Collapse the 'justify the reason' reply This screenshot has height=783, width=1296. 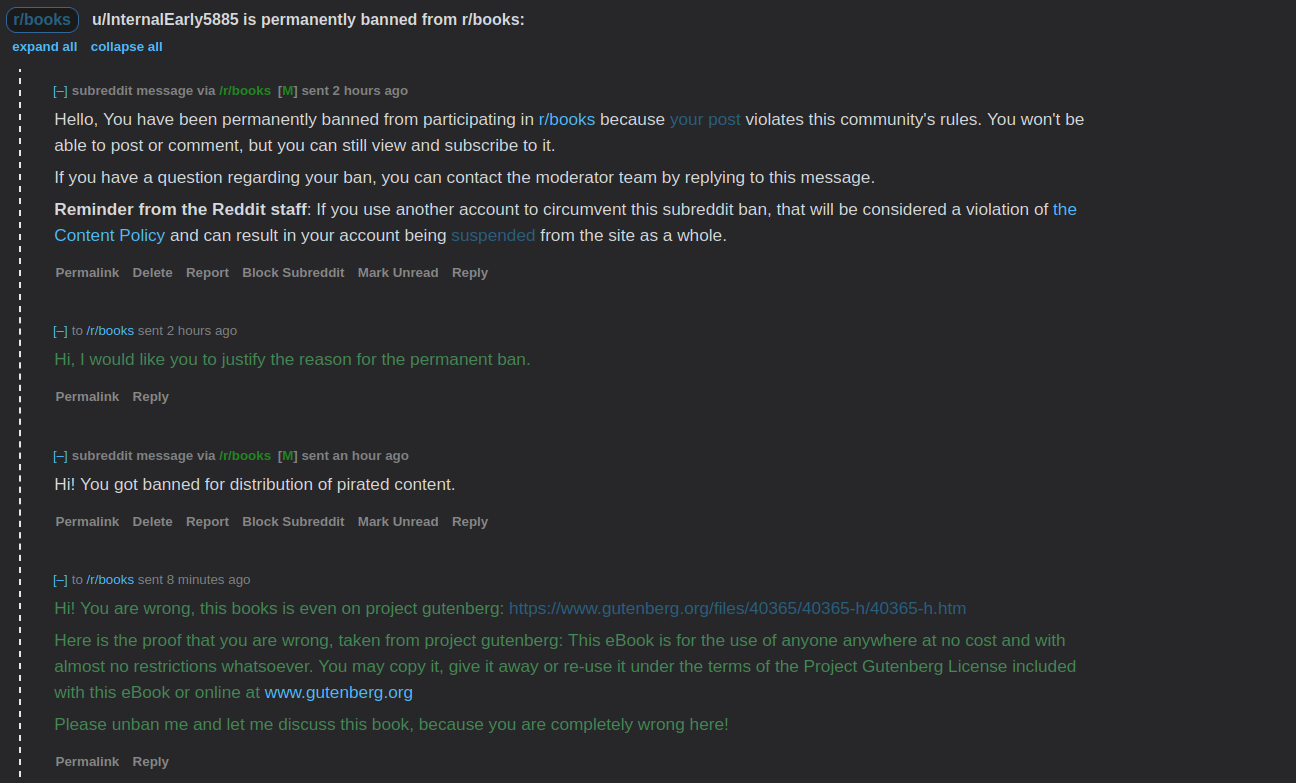click(x=60, y=331)
